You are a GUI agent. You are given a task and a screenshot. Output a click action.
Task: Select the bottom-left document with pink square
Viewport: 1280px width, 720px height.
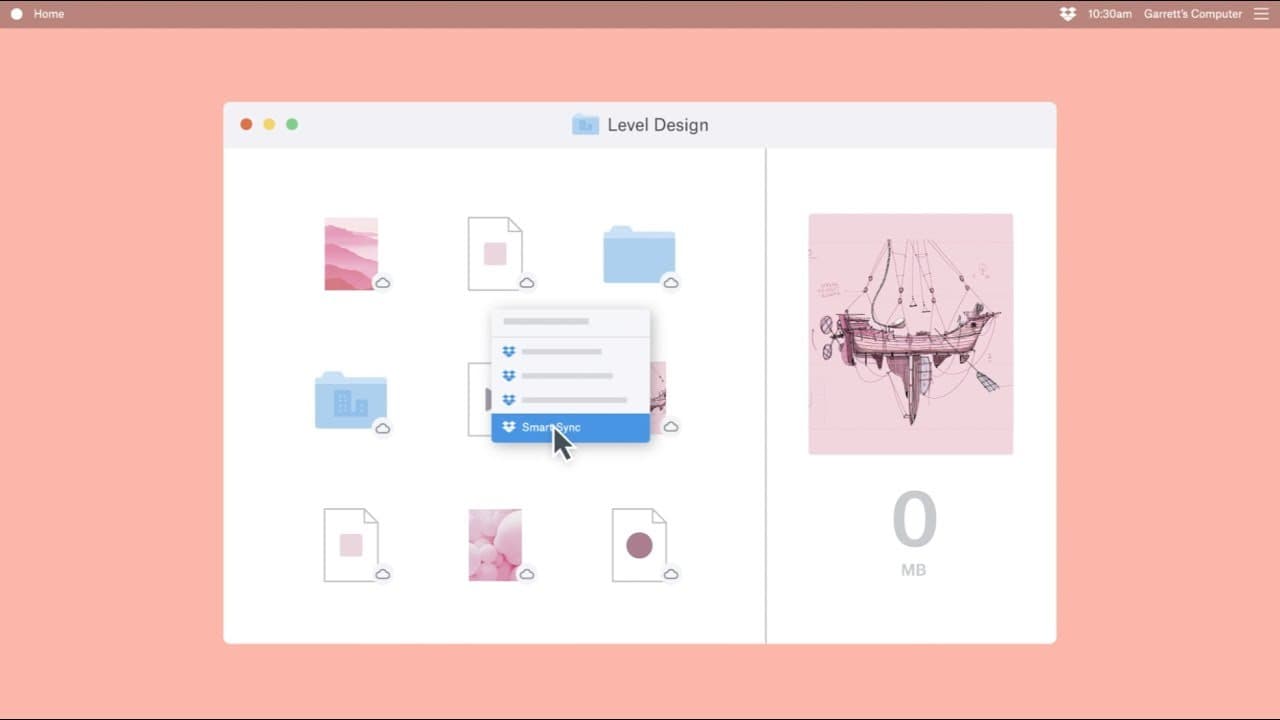tap(351, 545)
